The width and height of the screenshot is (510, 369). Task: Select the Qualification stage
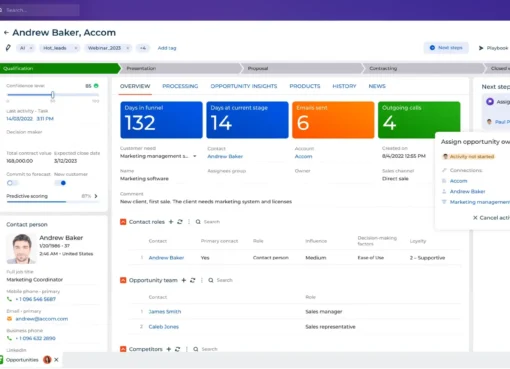tap(60, 68)
